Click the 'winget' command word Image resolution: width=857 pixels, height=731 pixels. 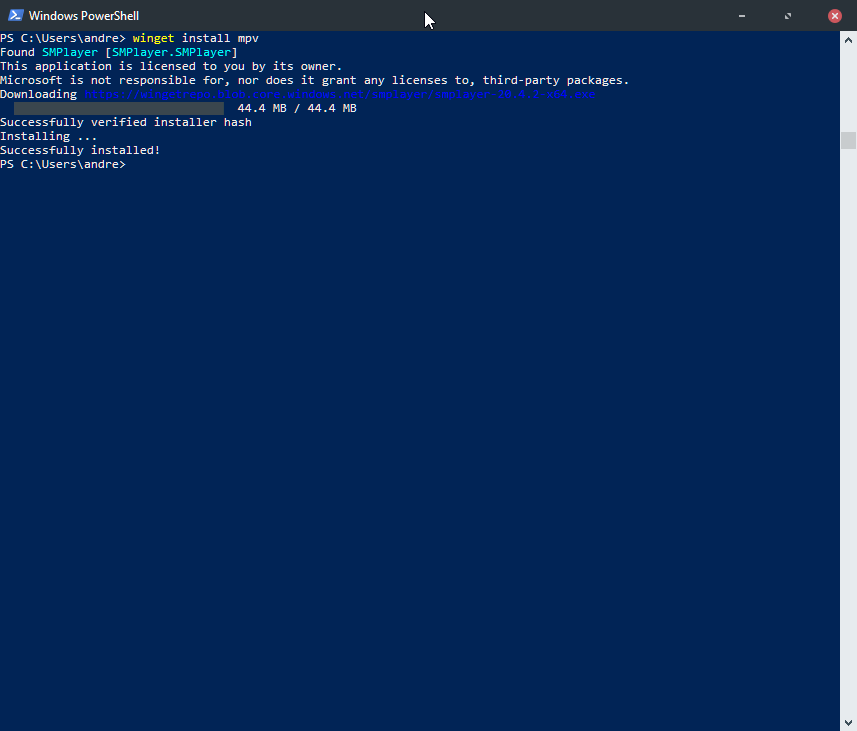click(x=154, y=38)
